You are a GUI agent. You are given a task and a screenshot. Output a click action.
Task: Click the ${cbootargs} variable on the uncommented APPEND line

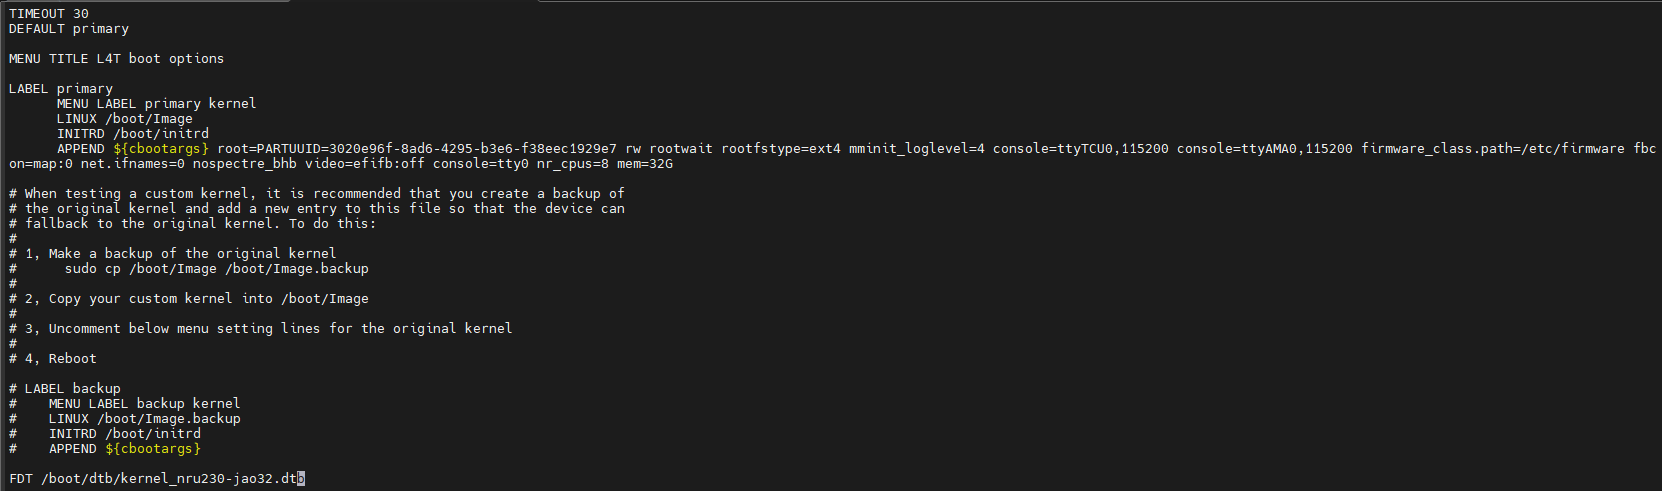point(160,149)
